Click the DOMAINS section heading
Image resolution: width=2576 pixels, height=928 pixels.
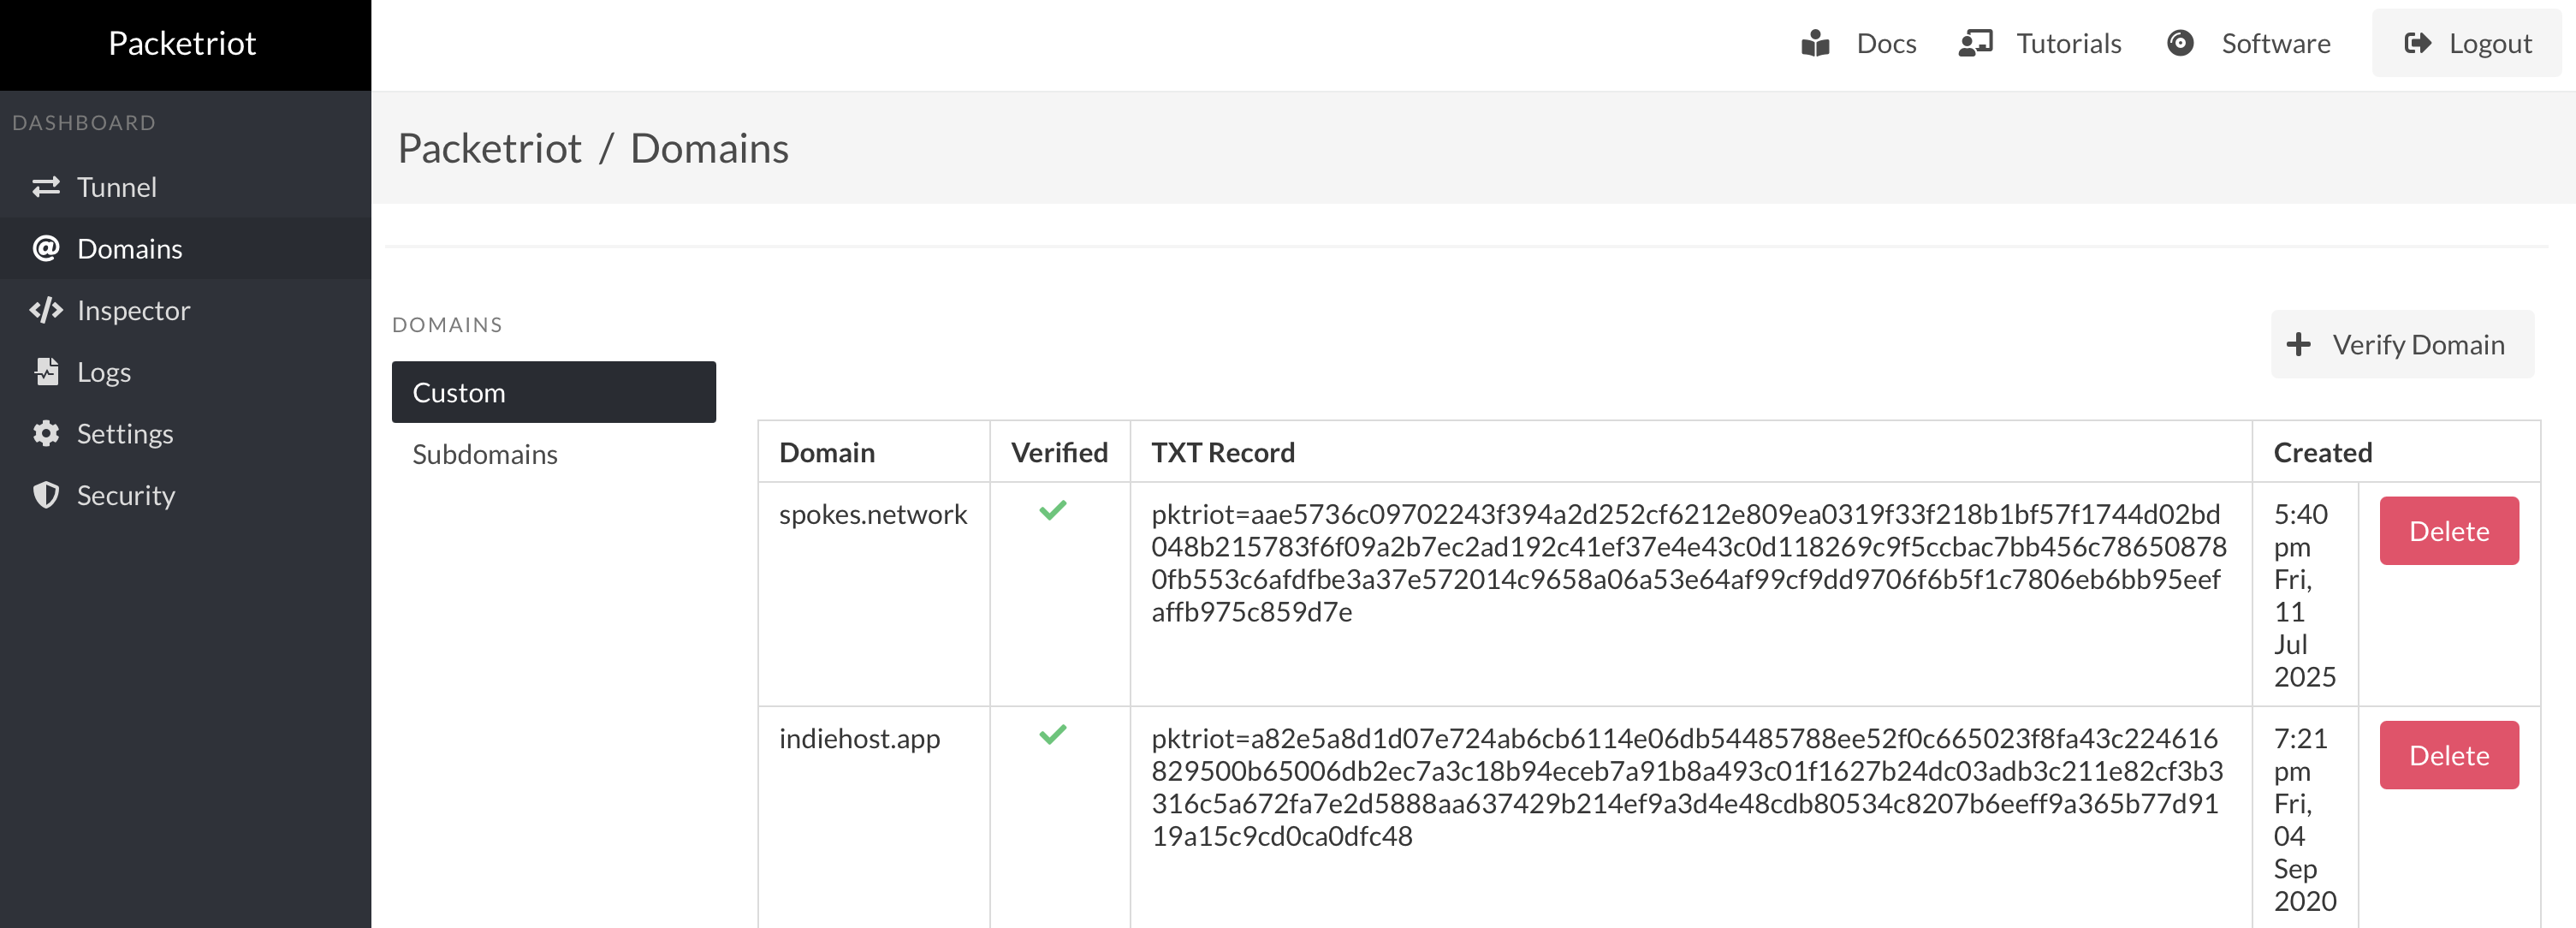[447, 324]
